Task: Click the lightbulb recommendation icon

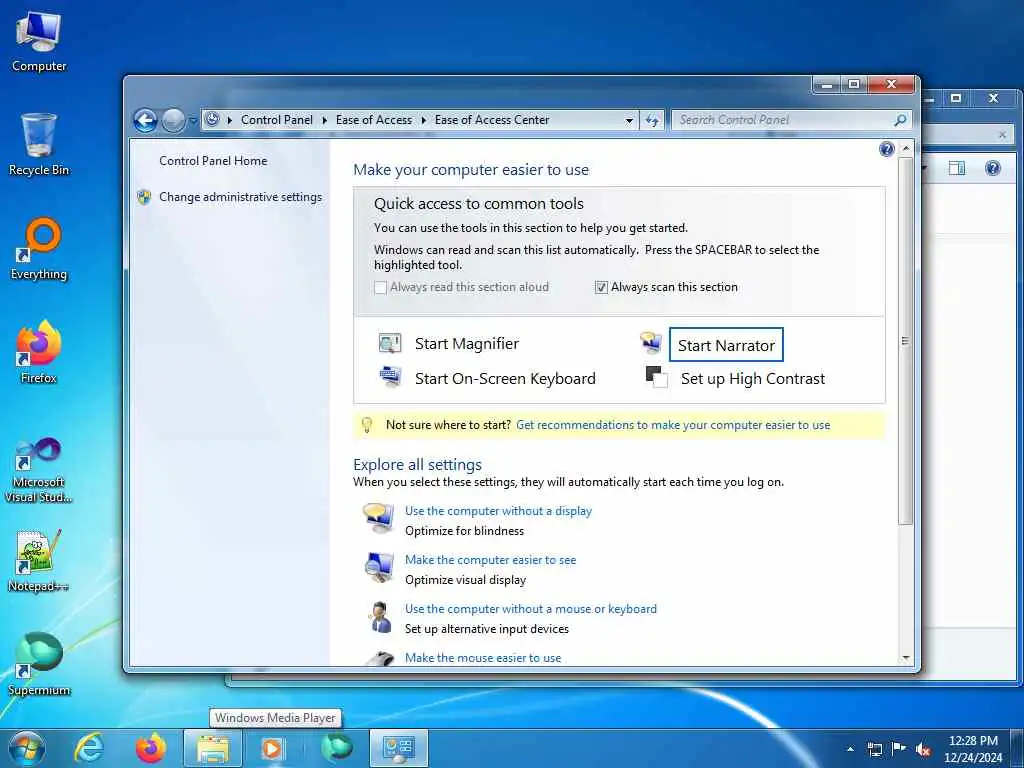Action: 366,425
